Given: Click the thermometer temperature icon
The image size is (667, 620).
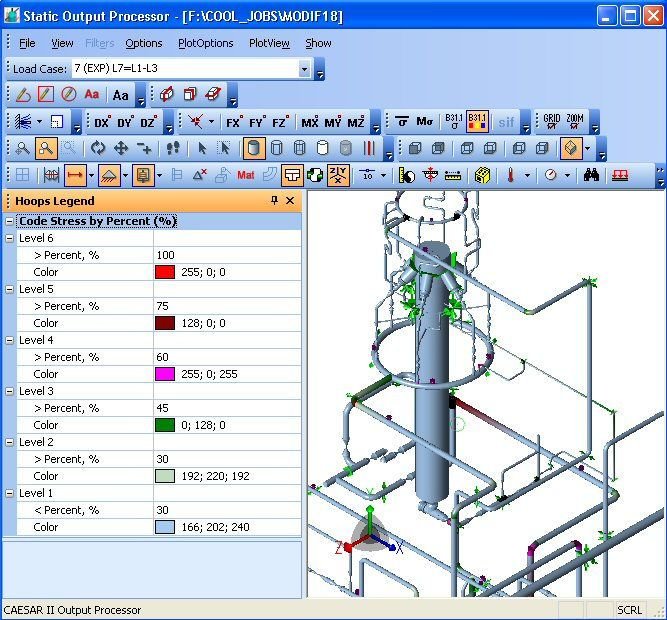Looking at the screenshot, I should coord(510,175).
